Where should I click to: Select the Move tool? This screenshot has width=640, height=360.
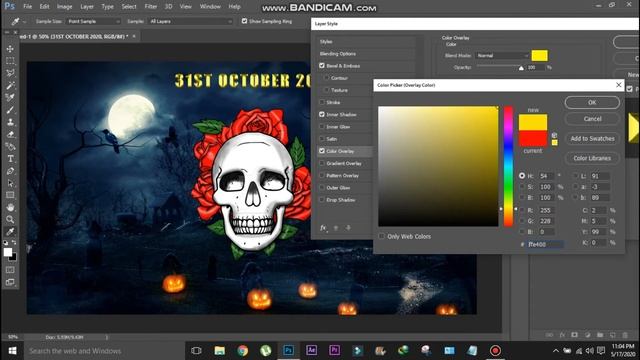(10, 49)
